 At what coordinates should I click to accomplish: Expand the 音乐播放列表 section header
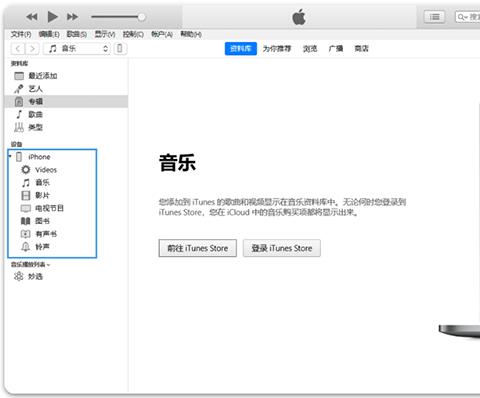(x=30, y=264)
